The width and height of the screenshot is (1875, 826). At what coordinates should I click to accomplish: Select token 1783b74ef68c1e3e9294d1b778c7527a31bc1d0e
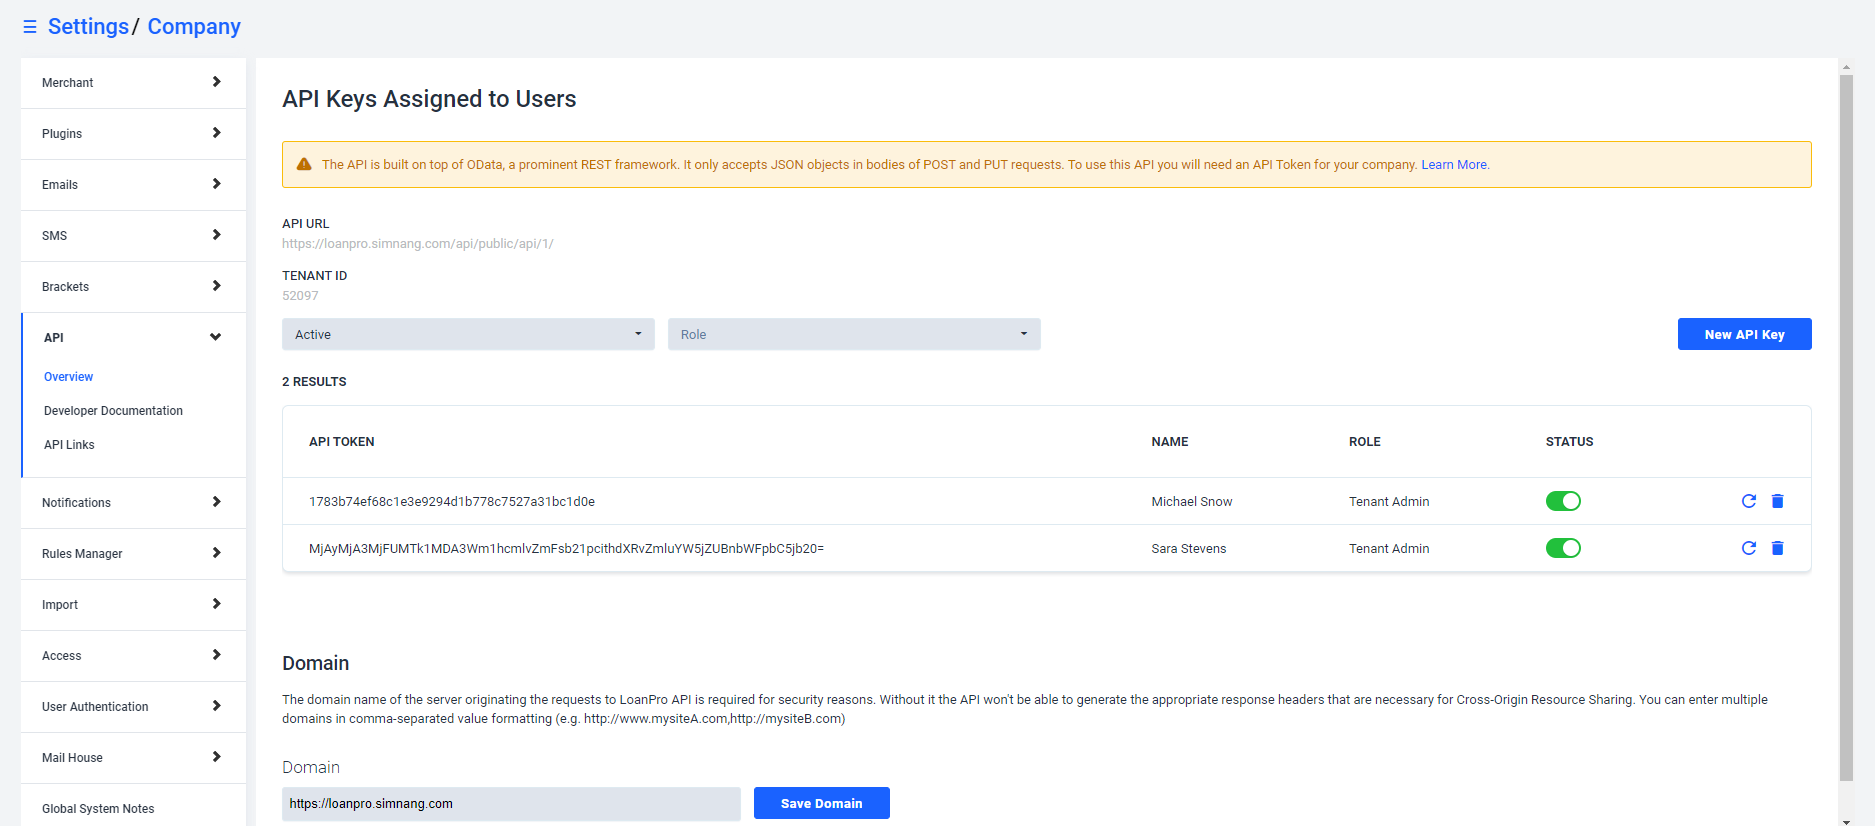click(x=452, y=502)
